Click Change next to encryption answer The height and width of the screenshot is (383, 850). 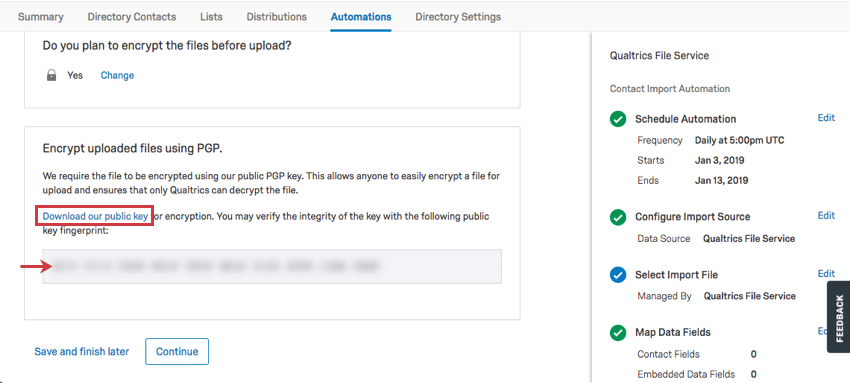click(x=117, y=75)
